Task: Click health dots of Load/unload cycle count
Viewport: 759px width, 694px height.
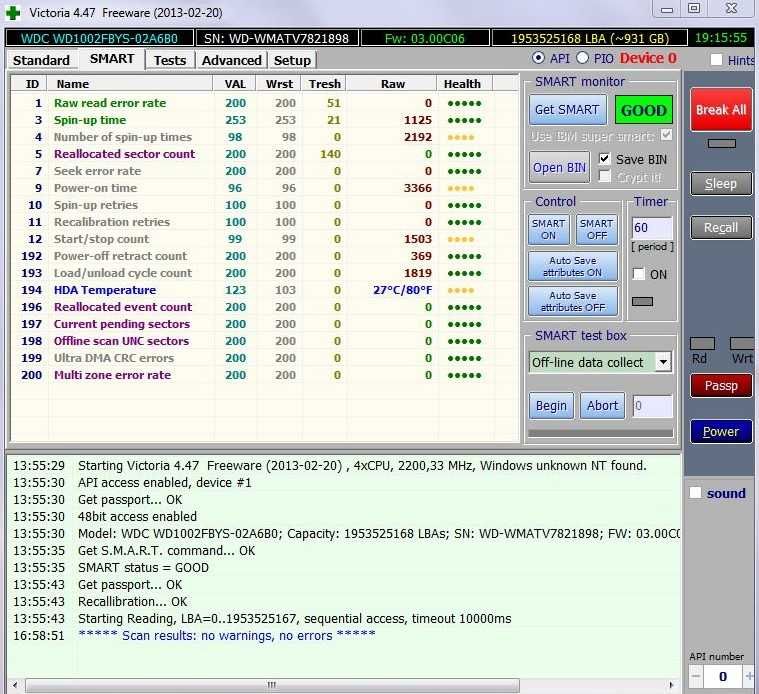Action: [x=464, y=273]
